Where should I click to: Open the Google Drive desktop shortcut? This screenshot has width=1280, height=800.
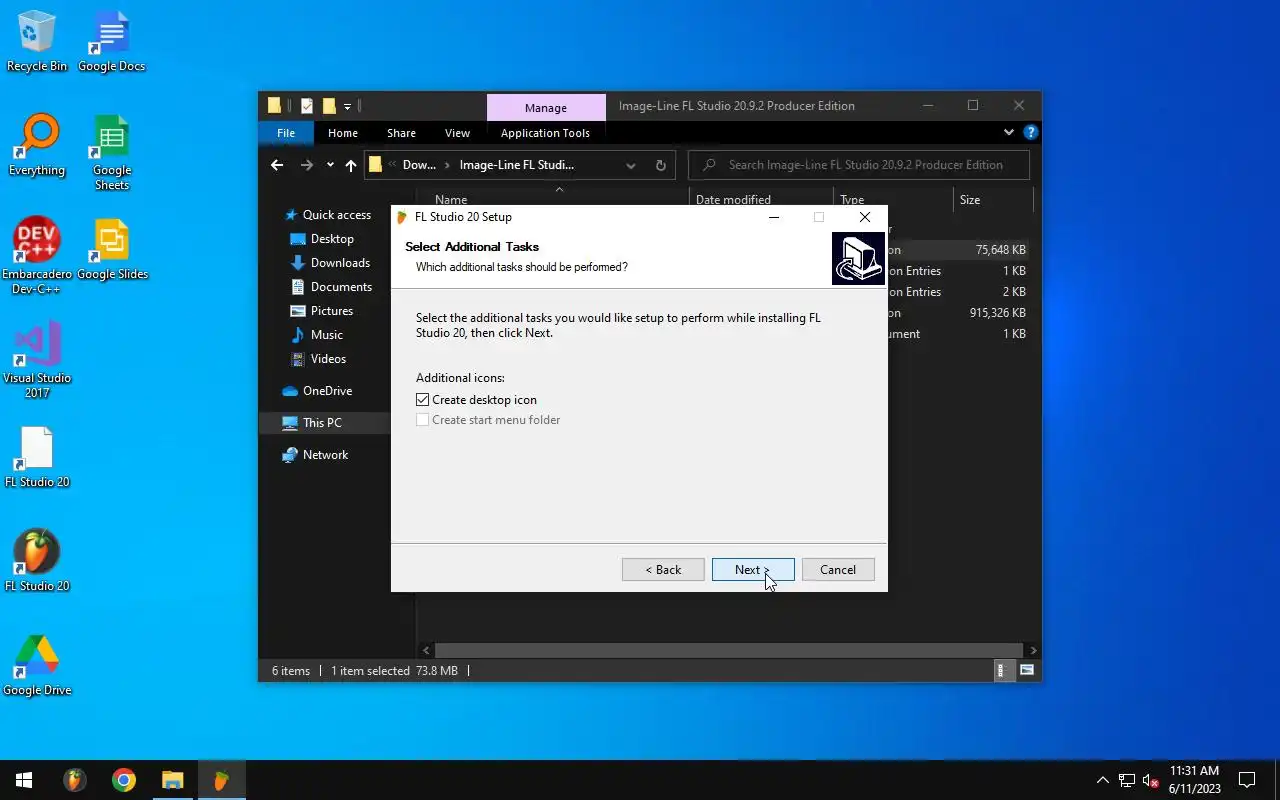[37, 665]
